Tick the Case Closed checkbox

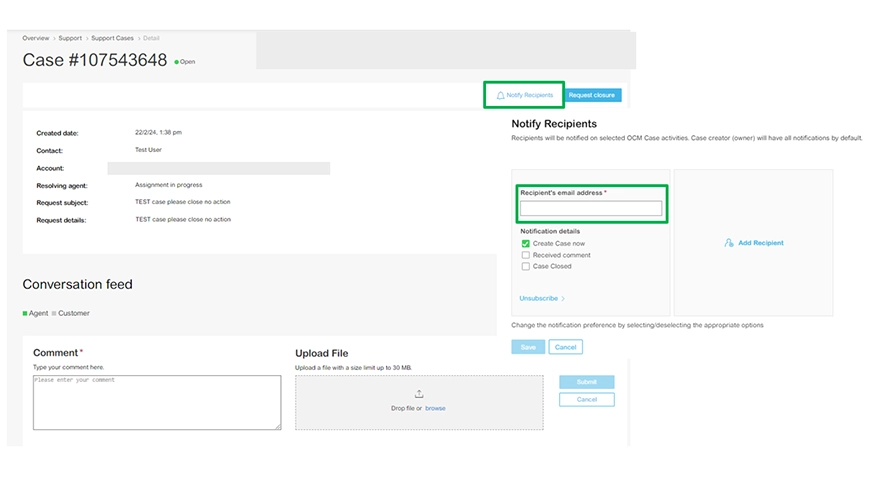pyautogui.click(x=526, y=267)
